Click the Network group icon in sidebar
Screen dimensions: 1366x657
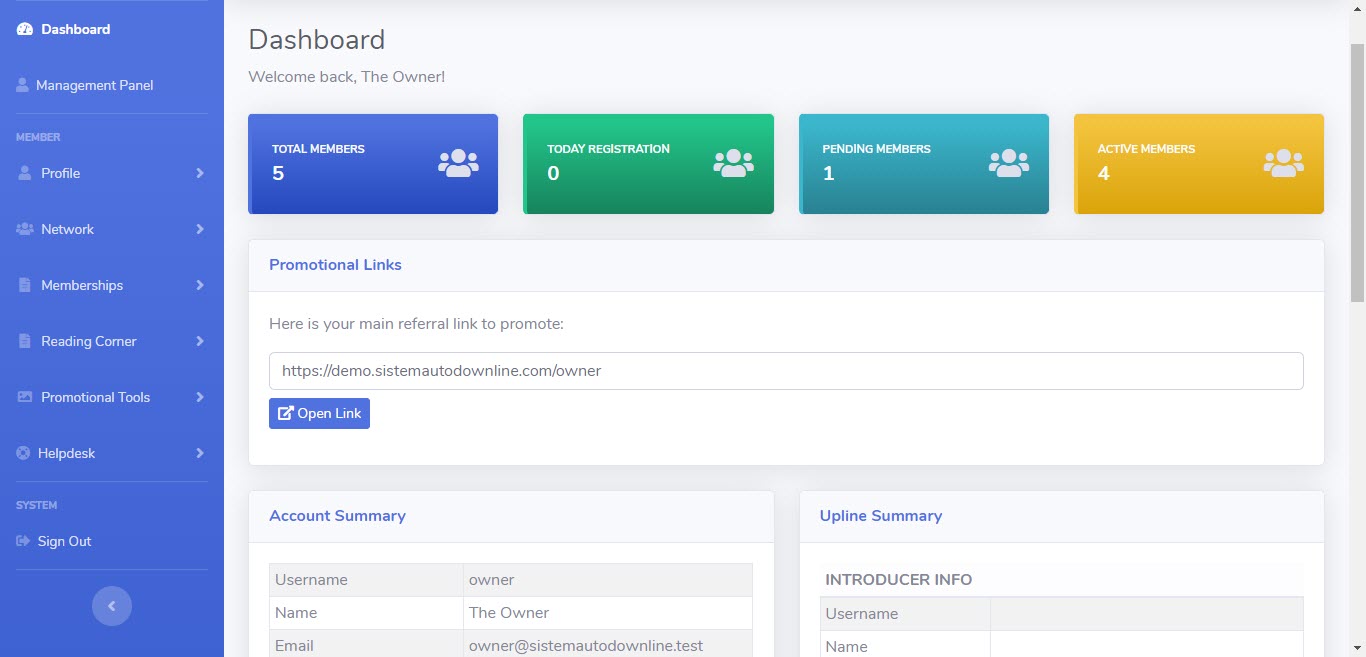point(25,229)
